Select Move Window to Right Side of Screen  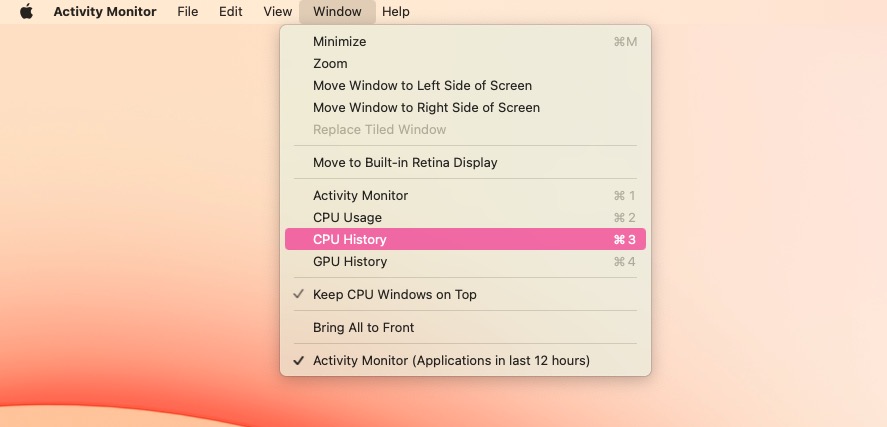click(x=426, y=108)
